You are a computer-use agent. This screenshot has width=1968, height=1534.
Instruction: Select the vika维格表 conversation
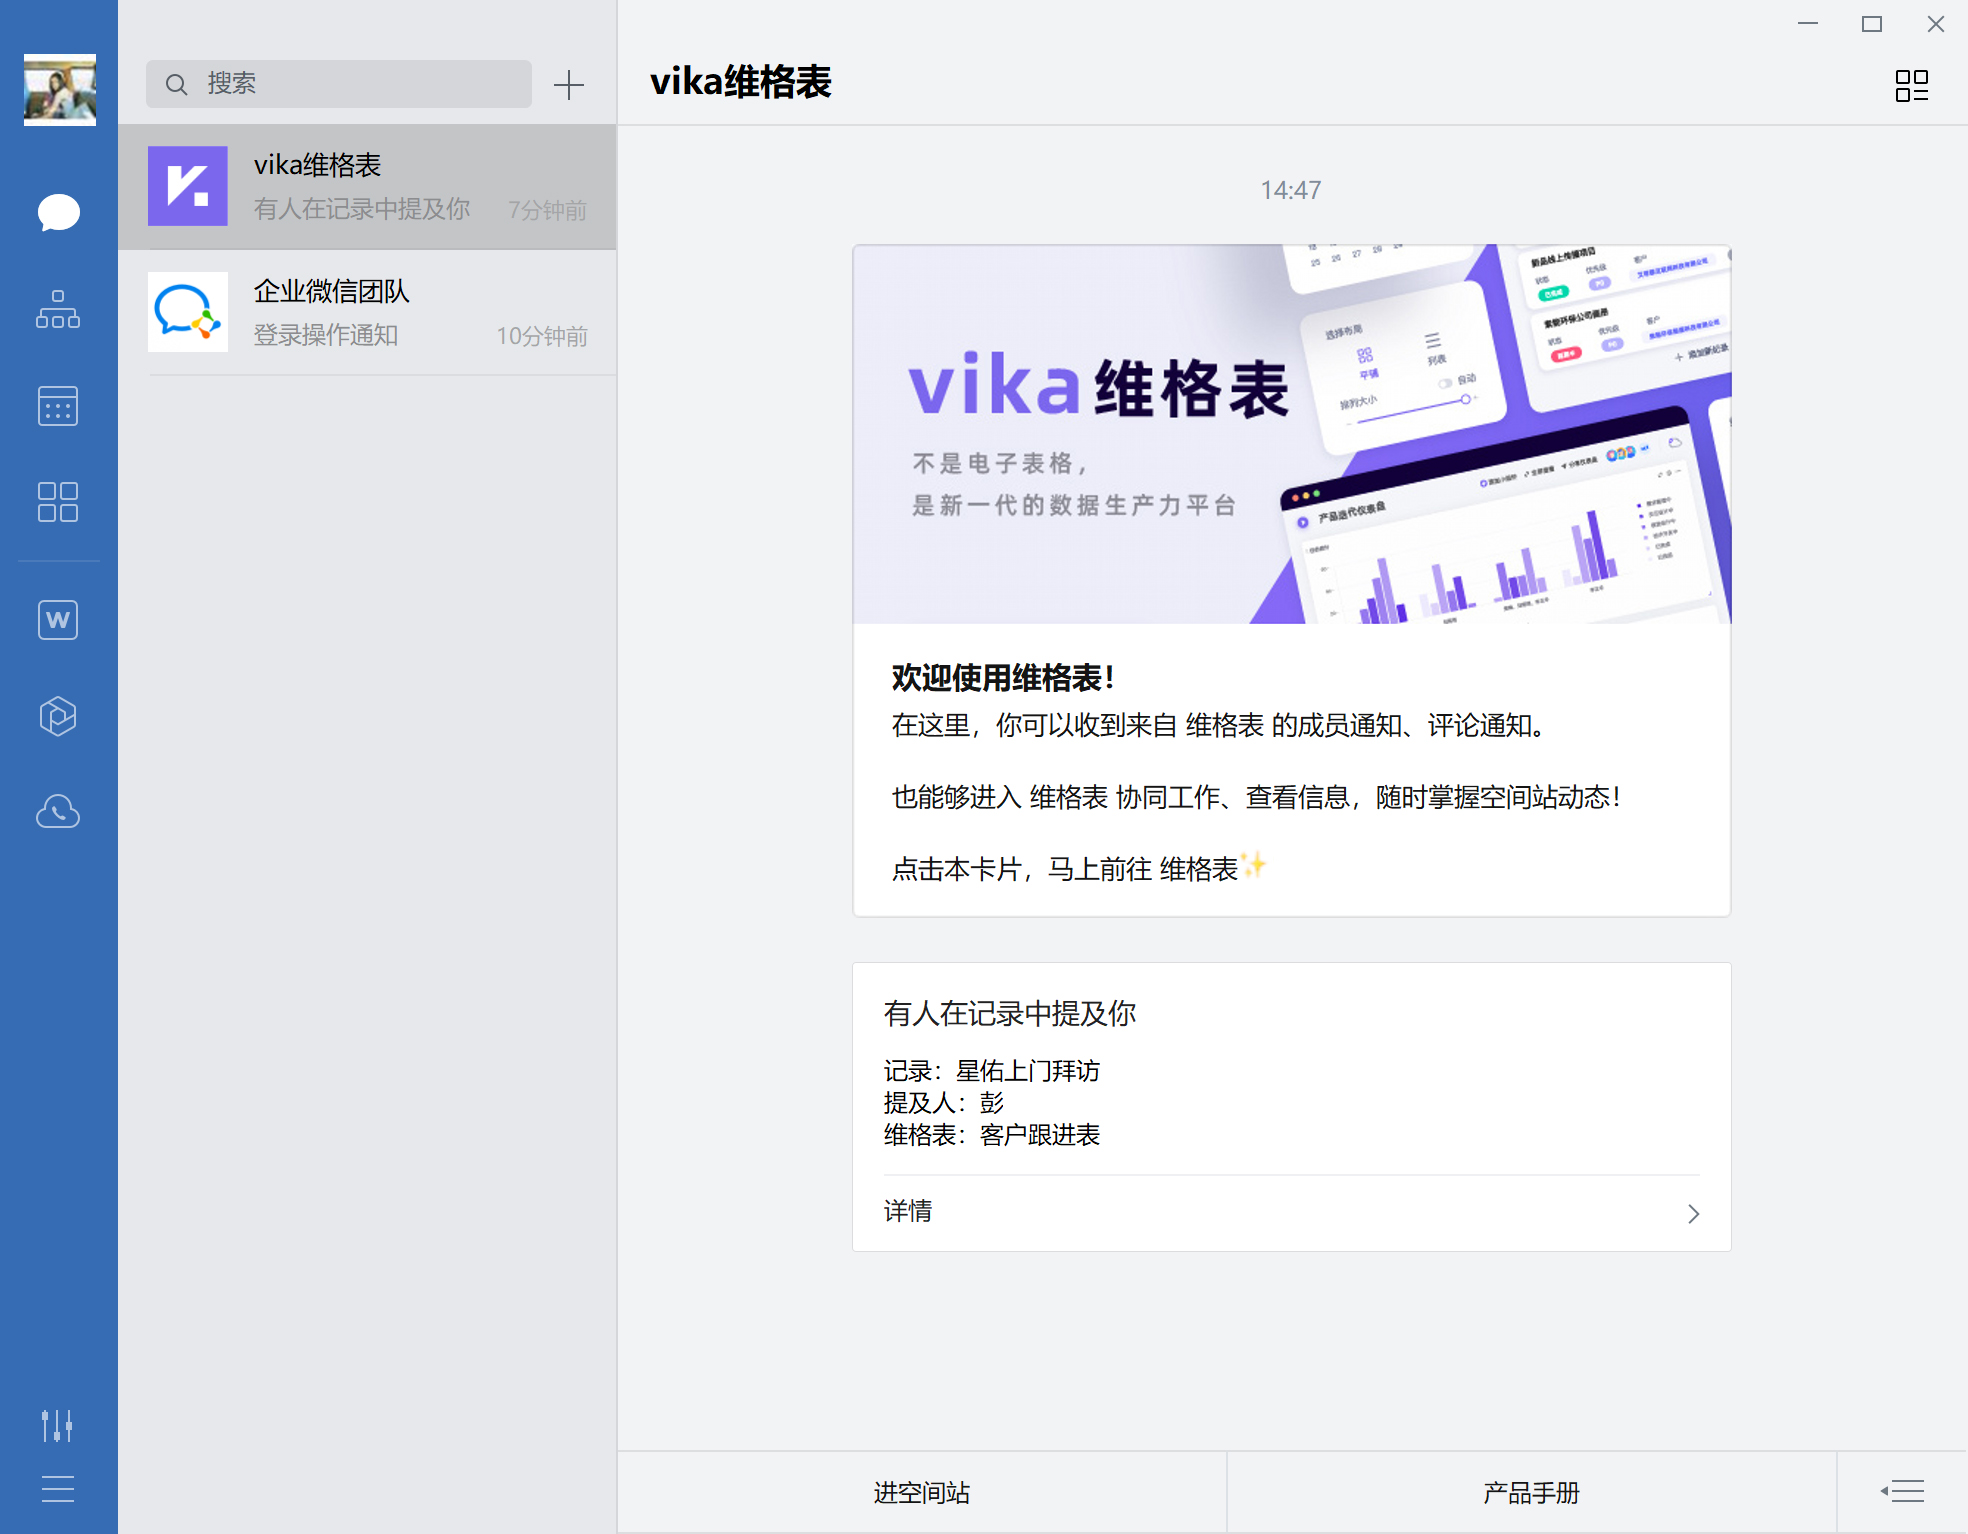point(367,187)
